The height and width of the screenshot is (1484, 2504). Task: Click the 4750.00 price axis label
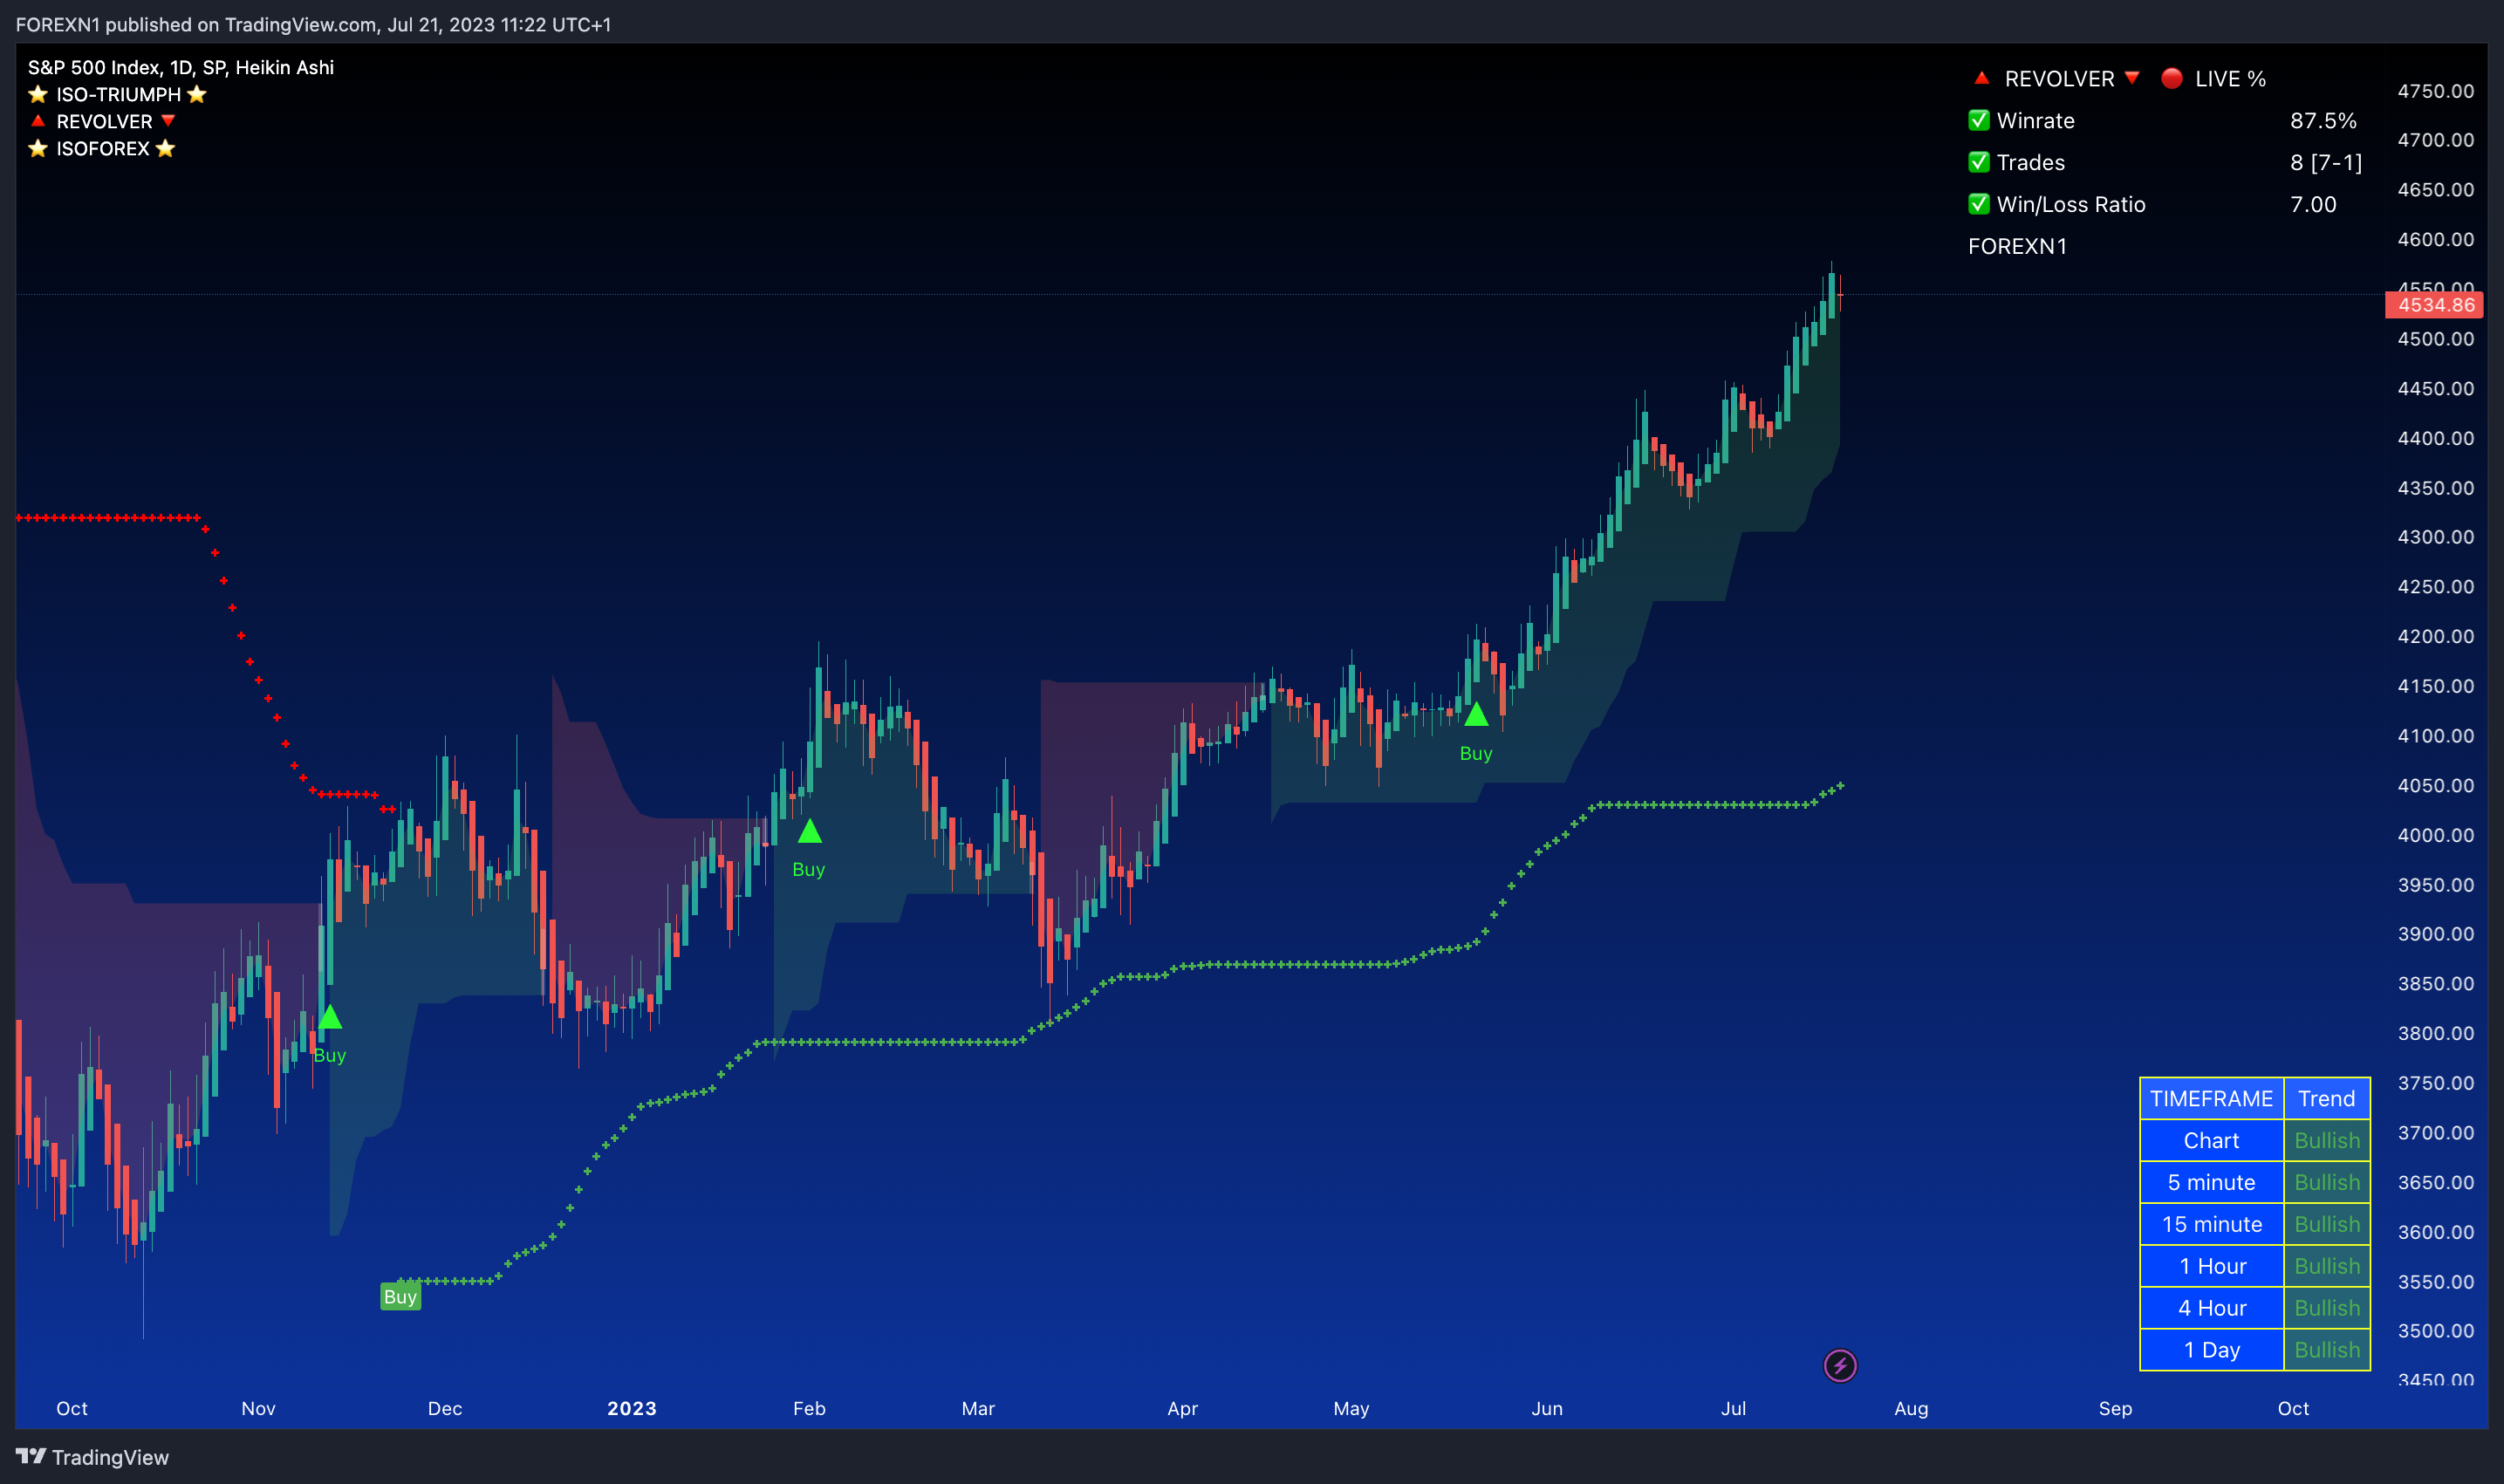click(x=2435, y=91)
